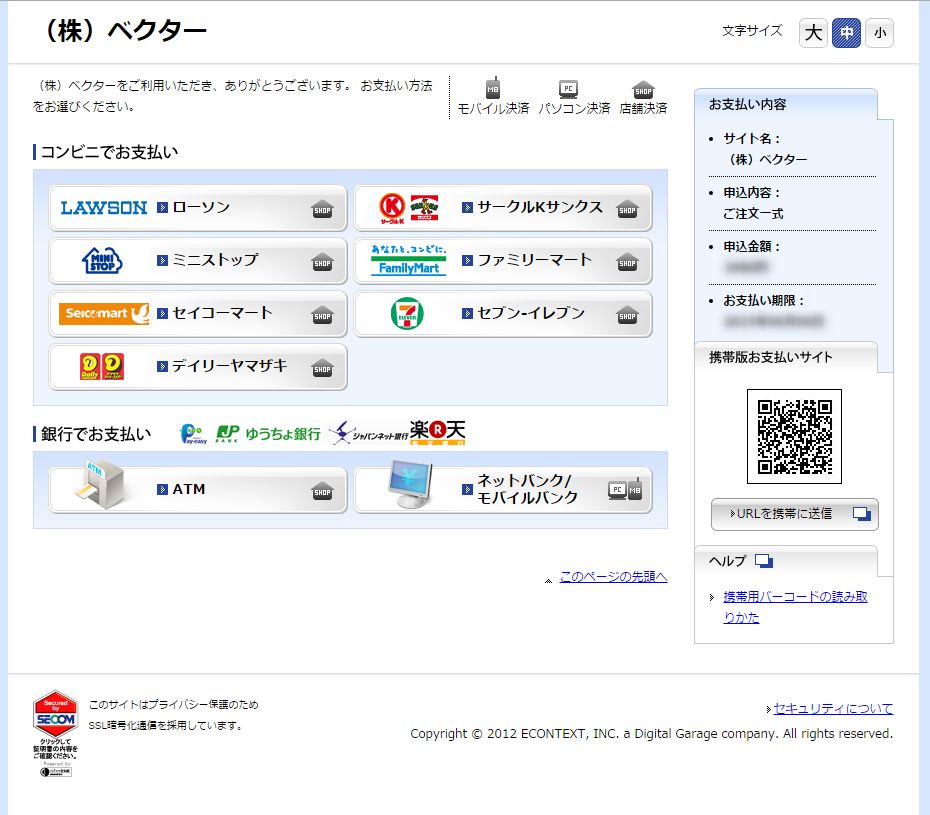Select the FamilyMart logo
Screen dimensions: 930x815
[x=409, y=260]
